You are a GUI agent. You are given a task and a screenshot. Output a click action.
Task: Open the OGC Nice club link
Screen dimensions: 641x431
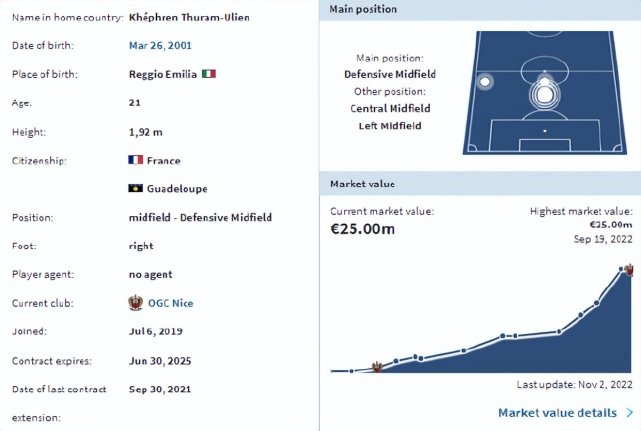click(x=170, y=303)
